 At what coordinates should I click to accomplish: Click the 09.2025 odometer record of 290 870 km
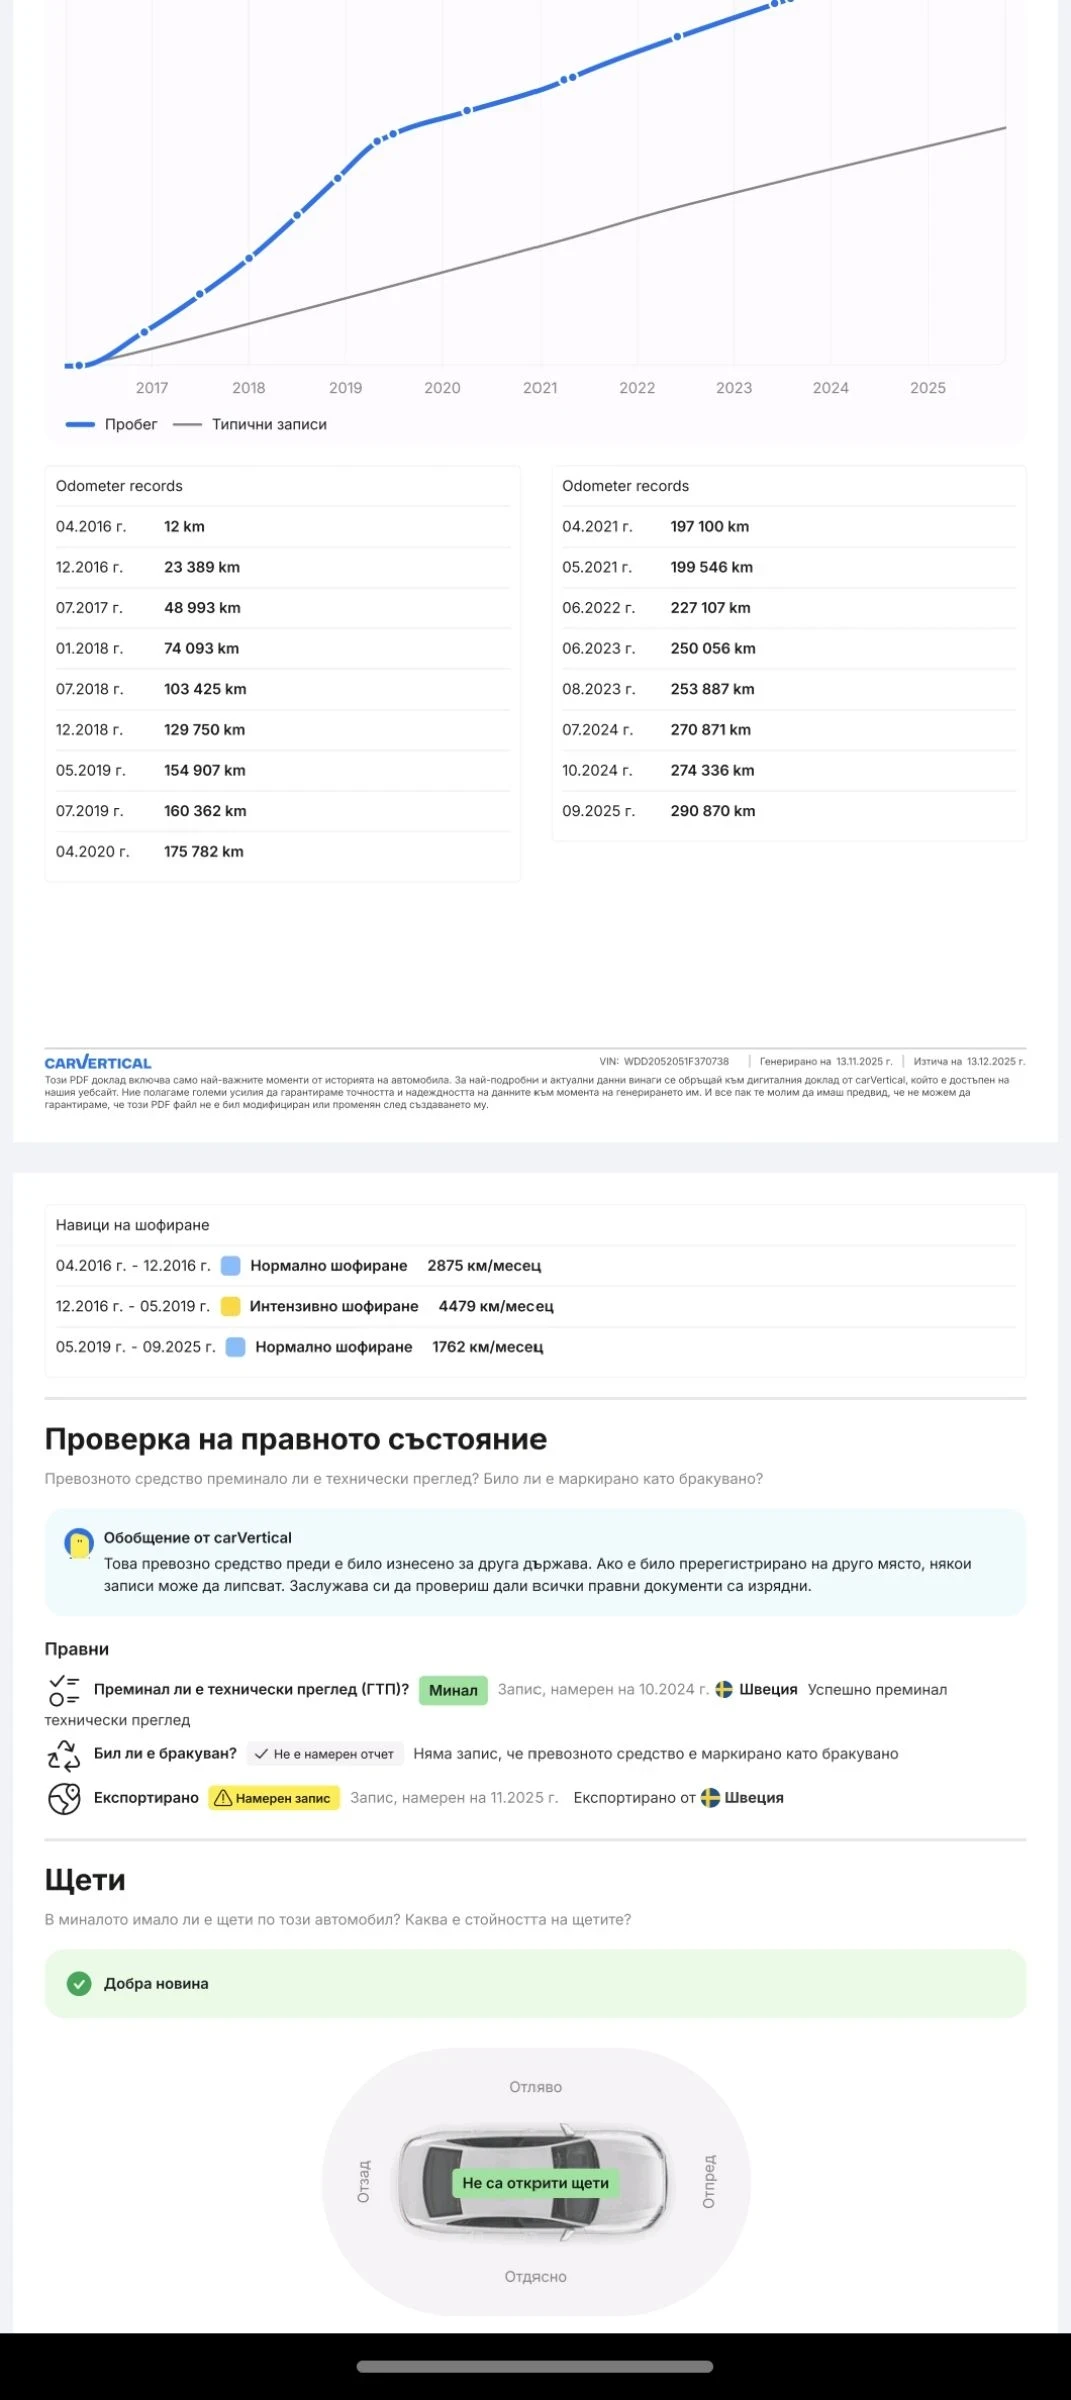(712, 811)
